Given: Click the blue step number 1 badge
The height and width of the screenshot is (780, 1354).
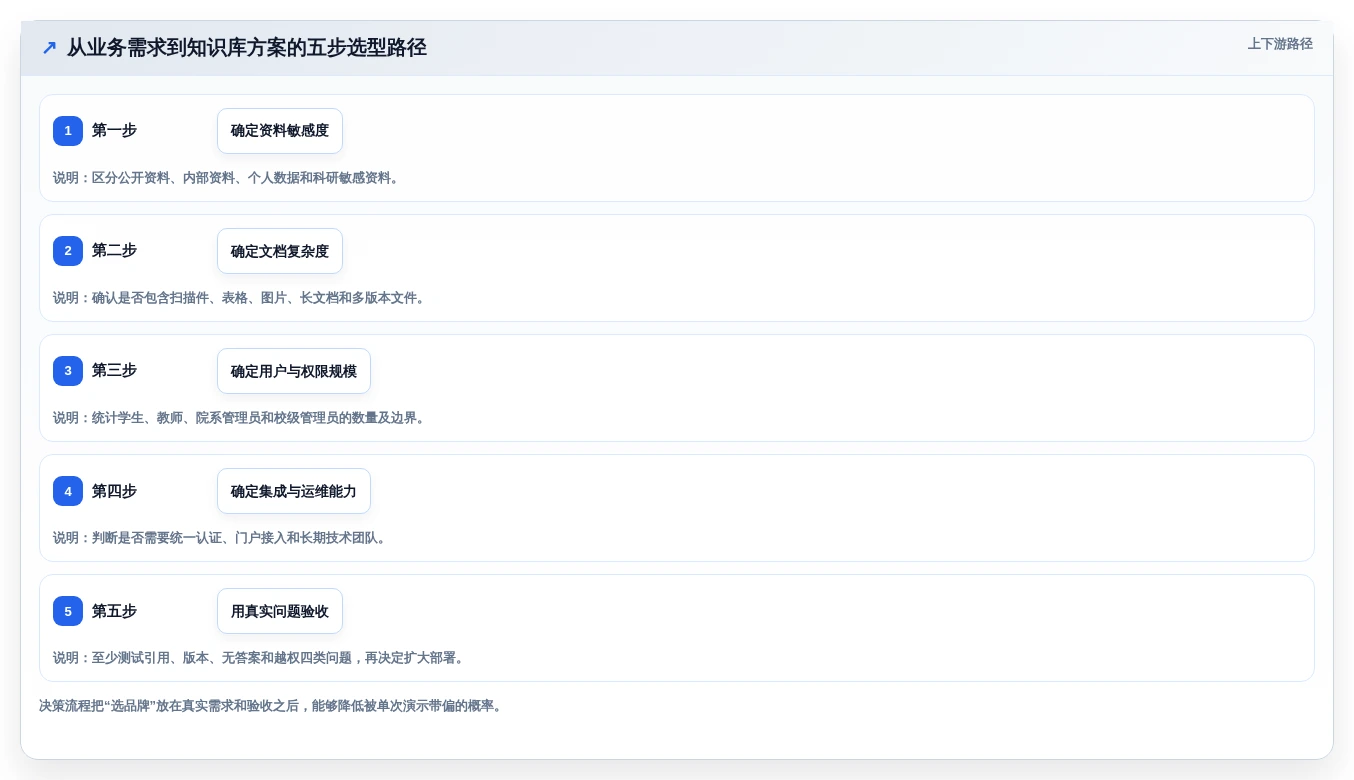Looking at the screenshot, I should click(68, 131).
